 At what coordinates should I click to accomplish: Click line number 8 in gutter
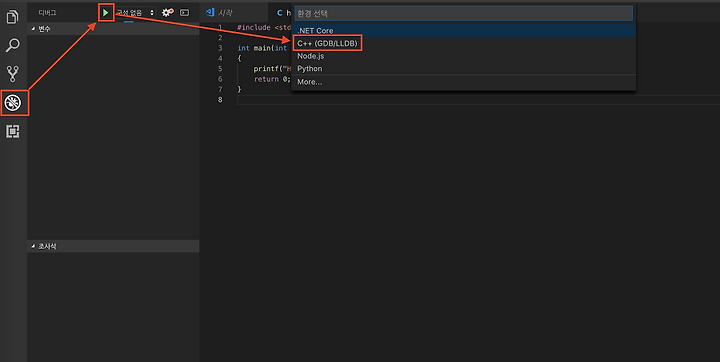[220, 100]
